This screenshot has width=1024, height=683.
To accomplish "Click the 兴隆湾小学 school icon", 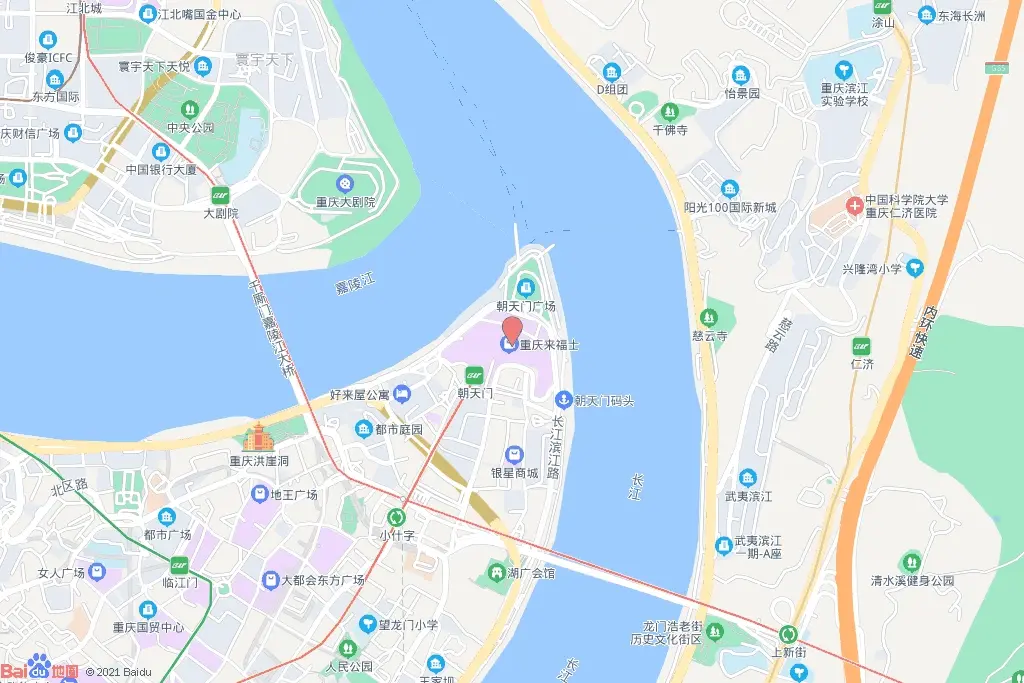I will [x=915, y=268].
